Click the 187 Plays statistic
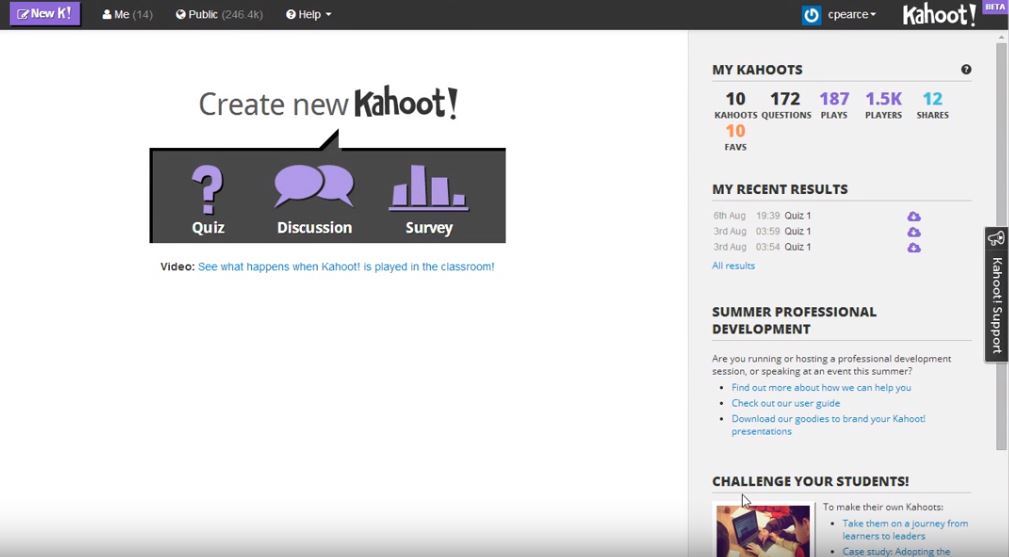Viewport: 1009px width, 557px height. coord(834,105)
